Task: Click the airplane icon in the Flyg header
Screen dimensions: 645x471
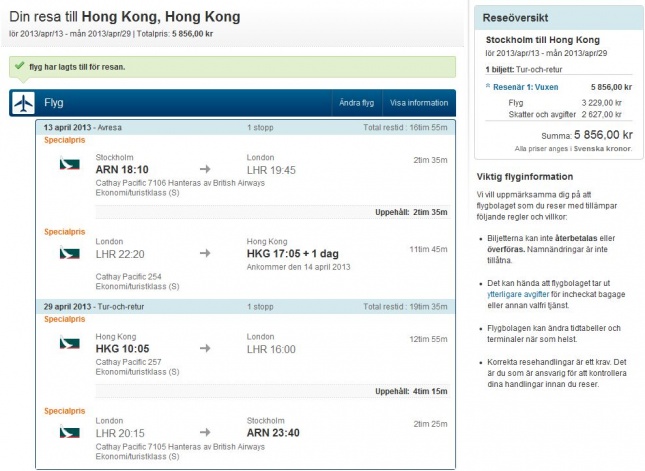Action: click(x=24, y=103)
